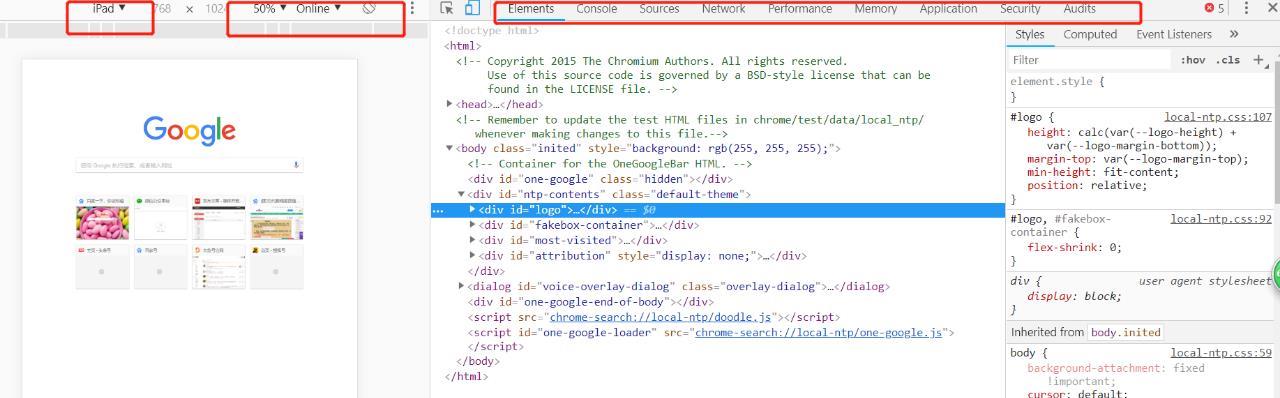Expand the voice-overlay-dialog node
Screen dimensions: 1280x398
click(462, 286)
